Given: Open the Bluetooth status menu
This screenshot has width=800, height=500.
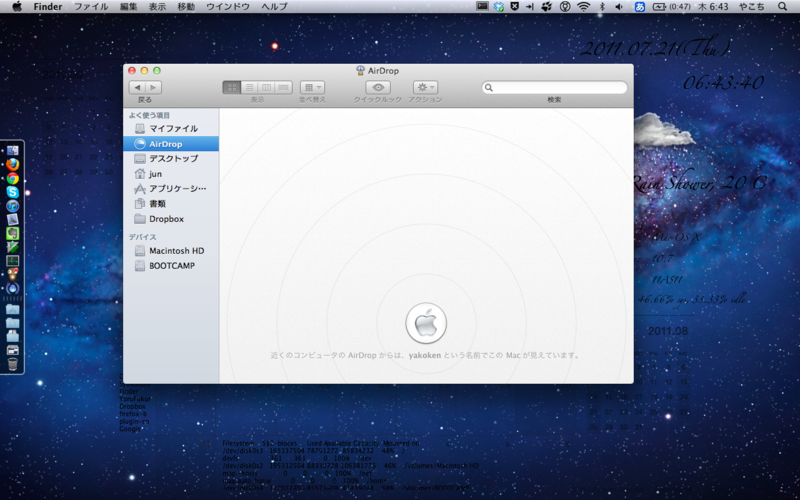Looking at the screenshot, I should click(x=602, y=7).
